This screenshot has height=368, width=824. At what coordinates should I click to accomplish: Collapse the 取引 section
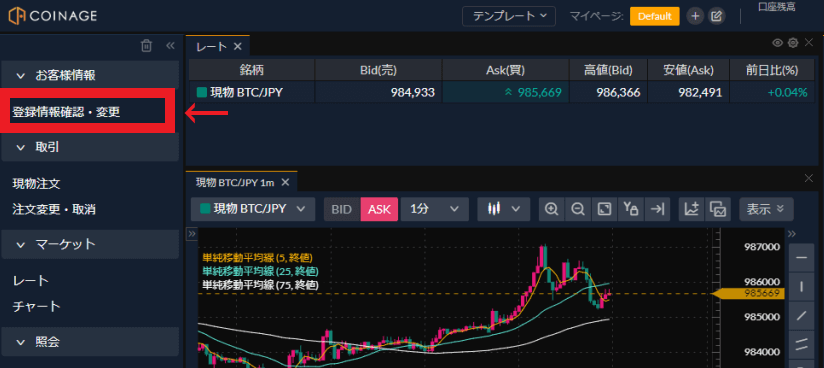coord(90,147)
